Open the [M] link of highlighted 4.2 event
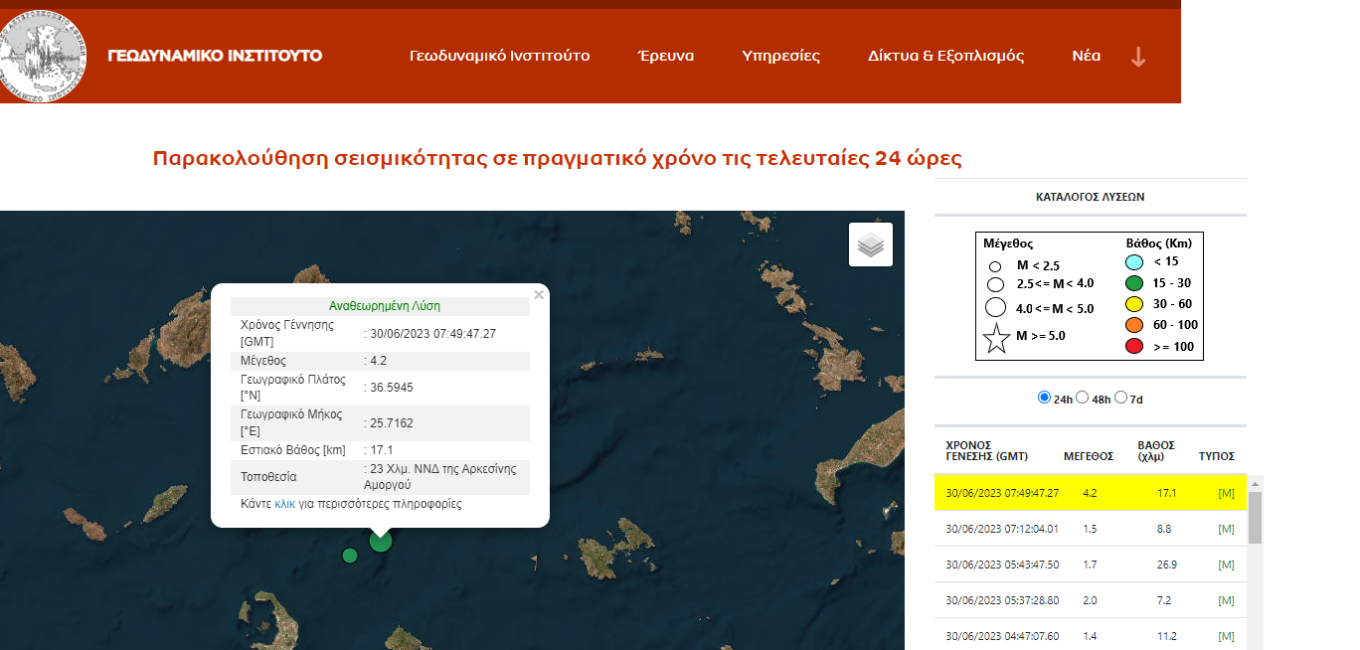 (x=1226, y=493)
